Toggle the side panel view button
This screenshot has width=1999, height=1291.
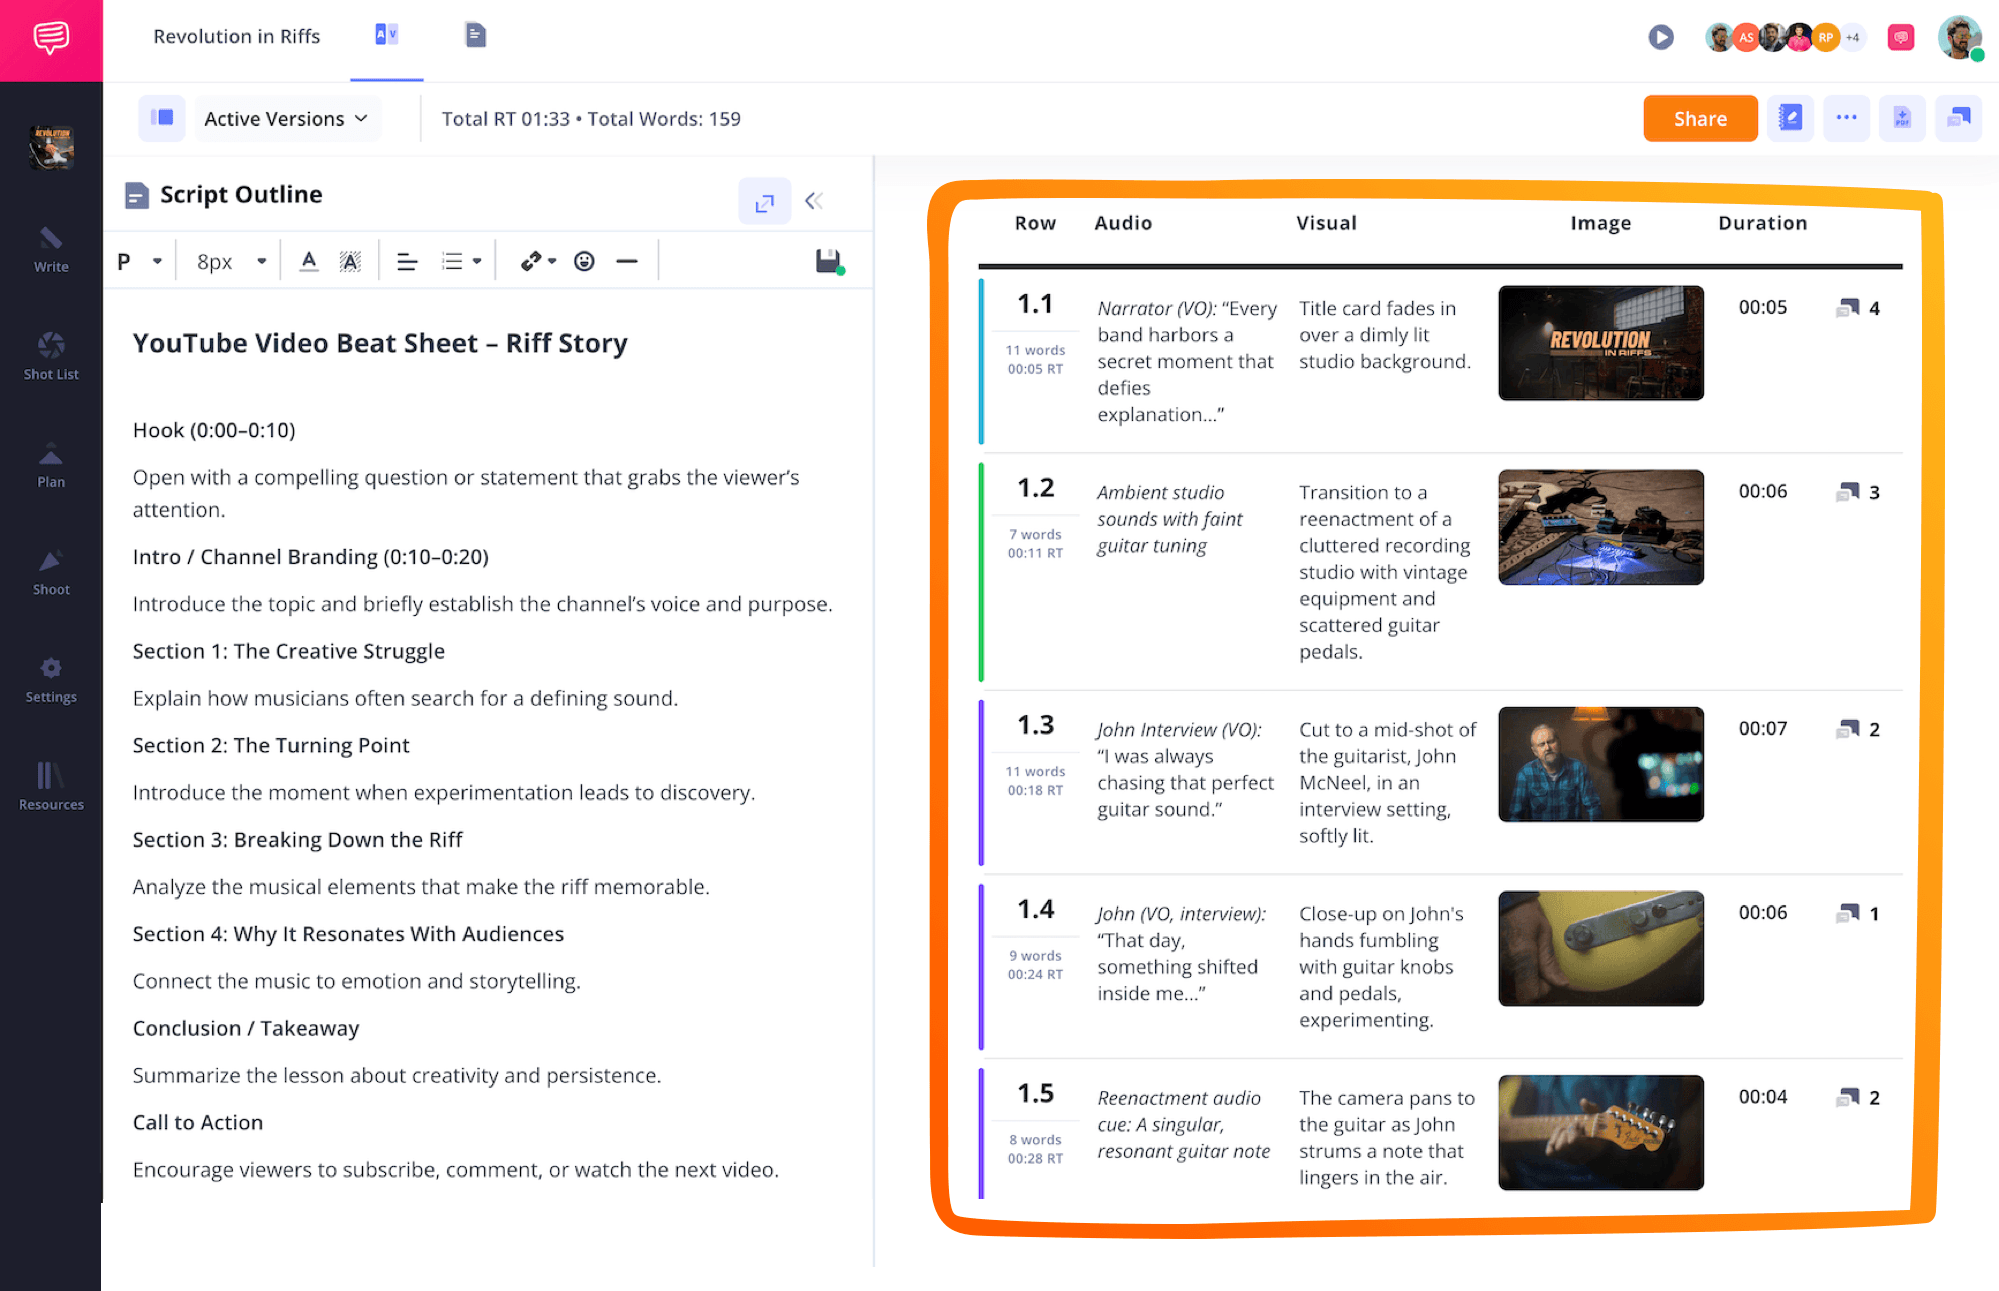tap(162, 118)
